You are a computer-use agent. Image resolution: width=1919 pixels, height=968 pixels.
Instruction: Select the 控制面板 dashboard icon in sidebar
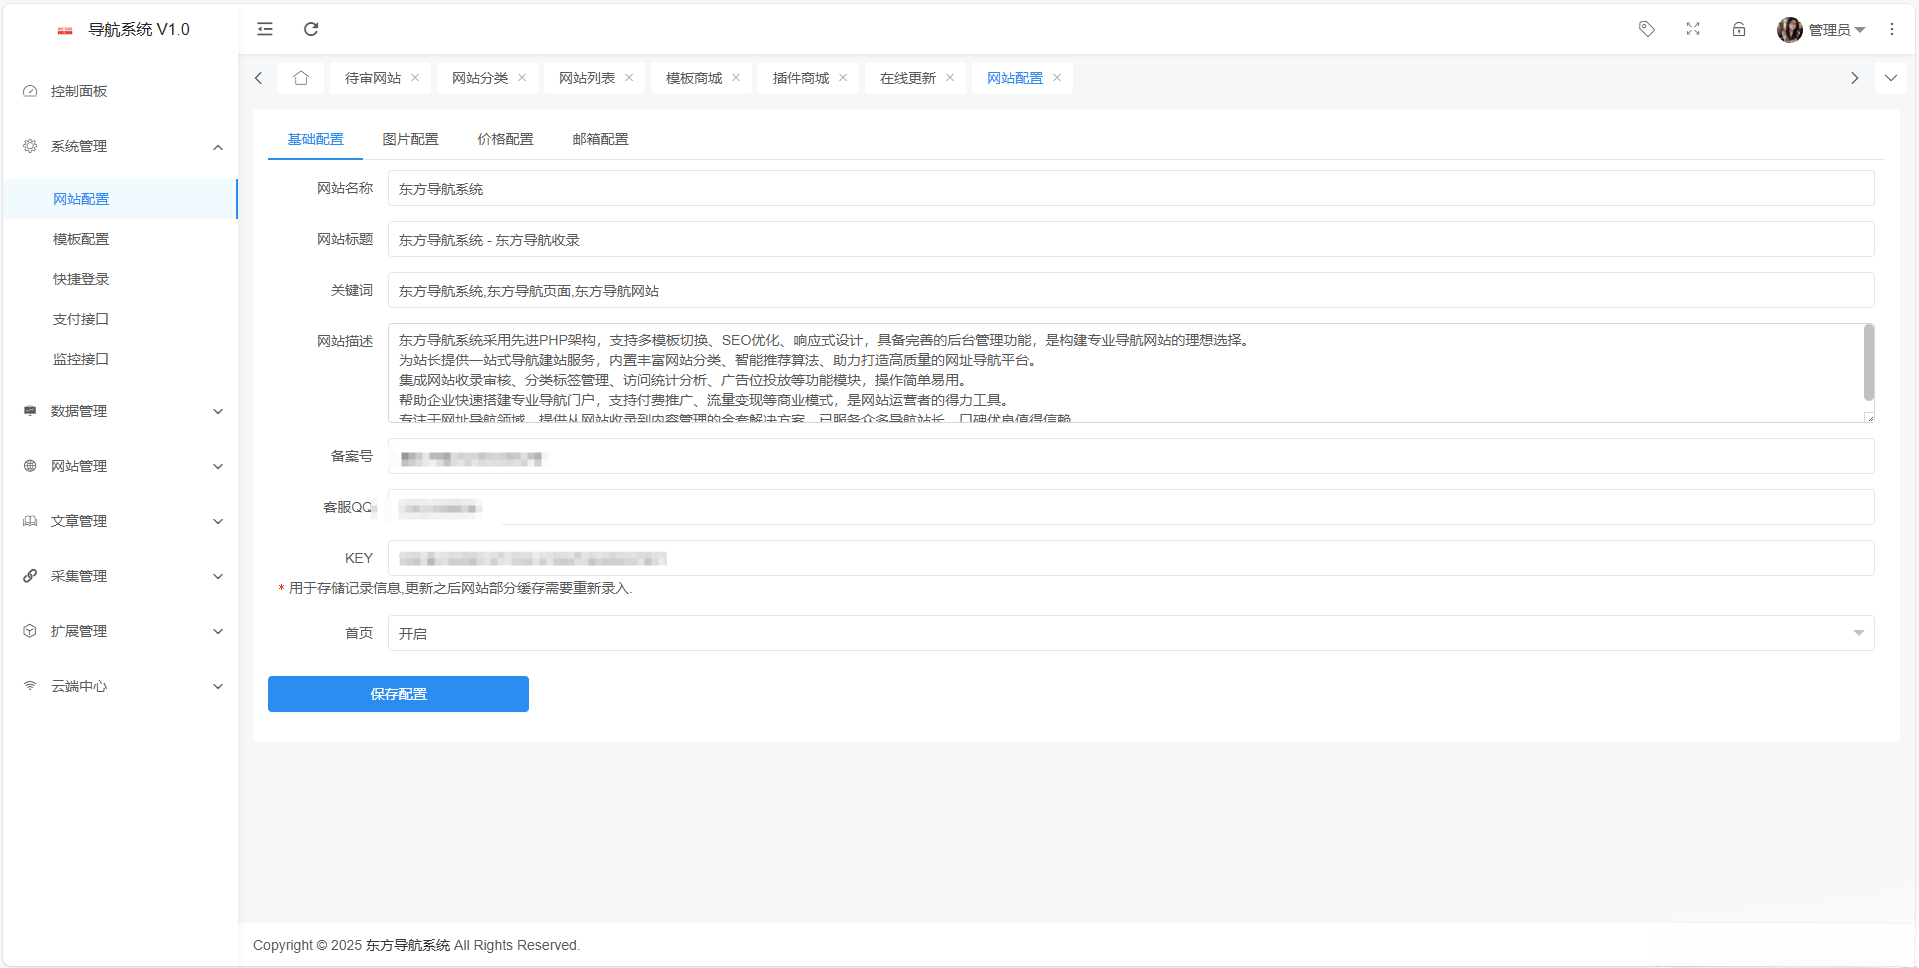[x=29, y=90]
